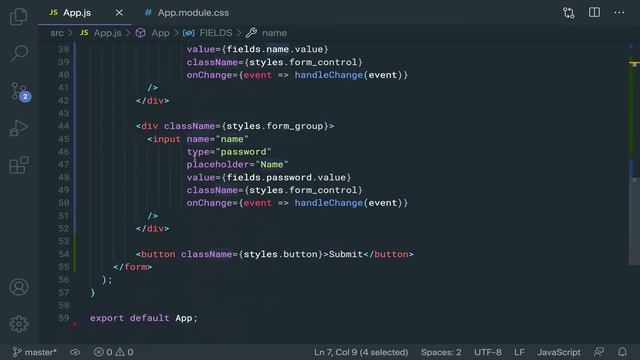The height and width of the screenshot is (360, 640).
Task: Switch to the App.module.css tab
Action: coord(193,13)
